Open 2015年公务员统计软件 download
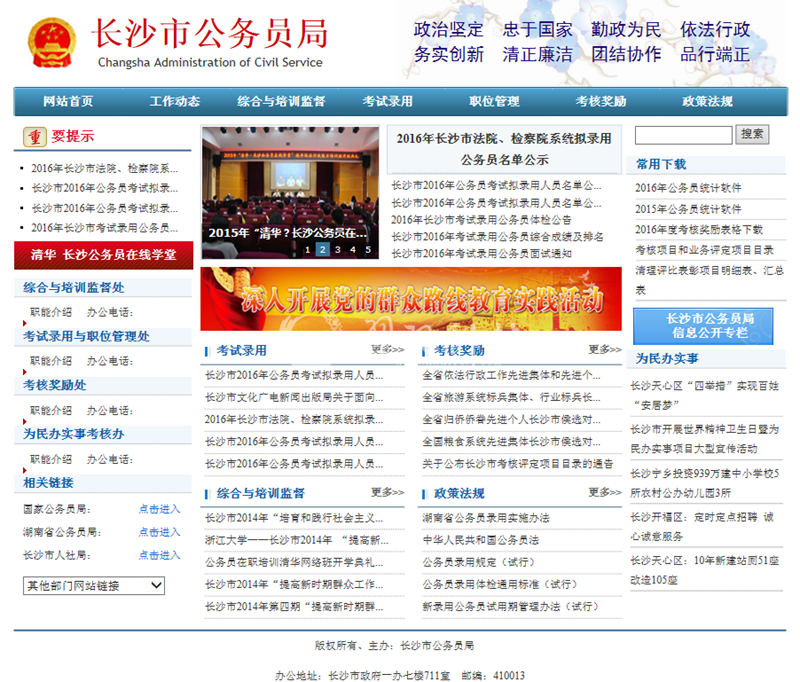 pos(688,209)
